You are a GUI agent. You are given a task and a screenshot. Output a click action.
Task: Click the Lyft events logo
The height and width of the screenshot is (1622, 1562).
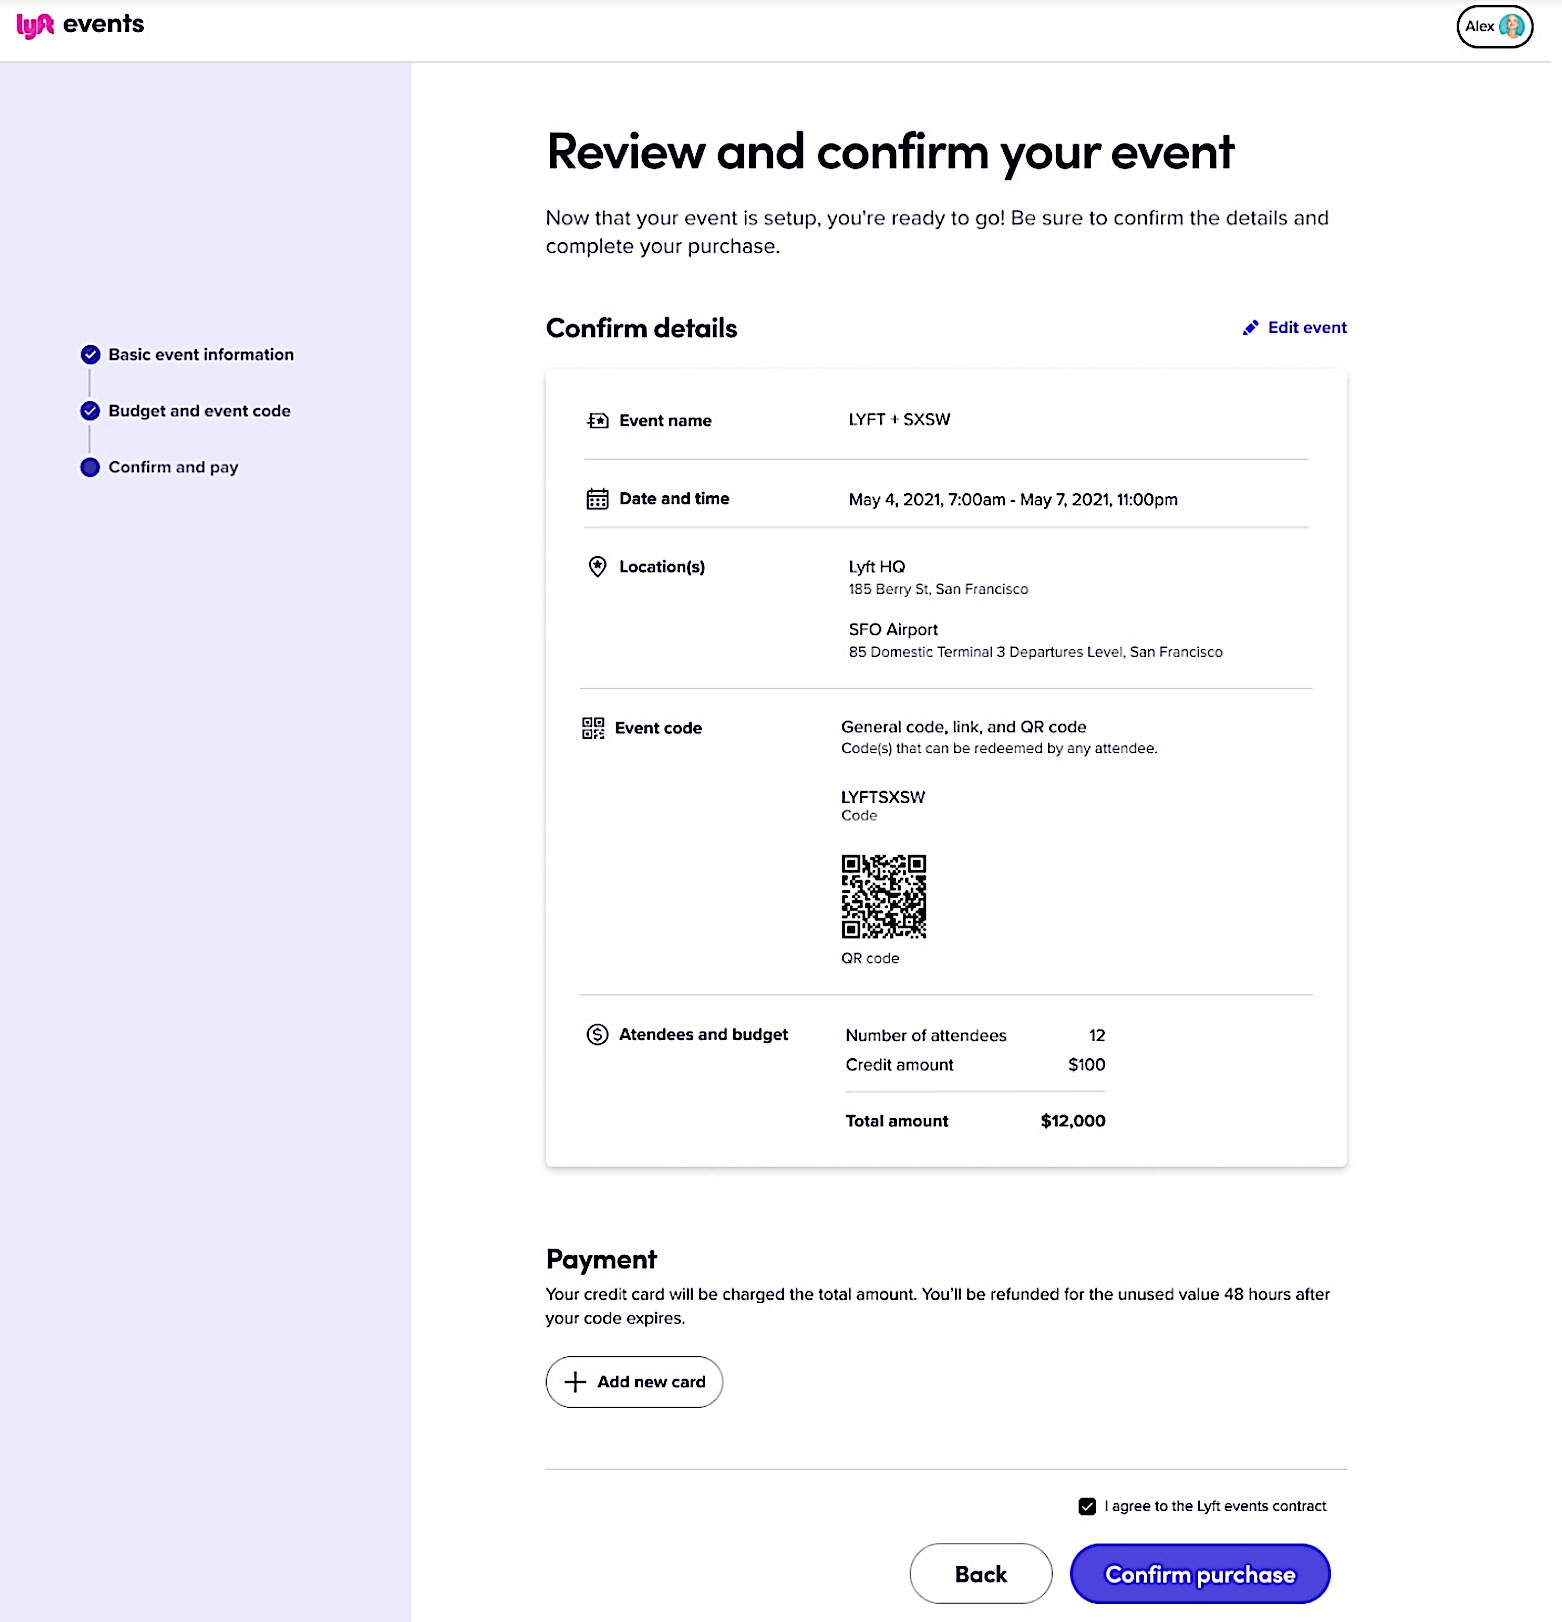[80, 25]
